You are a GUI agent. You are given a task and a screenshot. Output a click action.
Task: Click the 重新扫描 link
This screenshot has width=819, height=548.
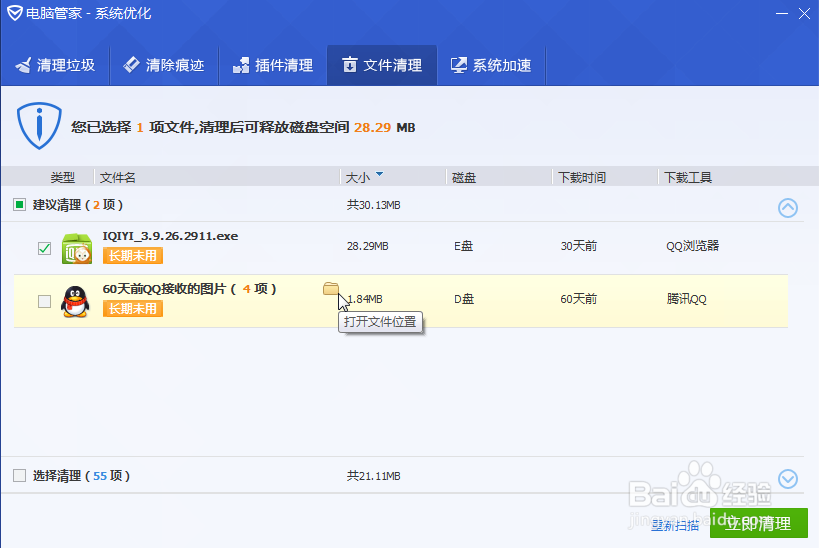tap(675, 525)
